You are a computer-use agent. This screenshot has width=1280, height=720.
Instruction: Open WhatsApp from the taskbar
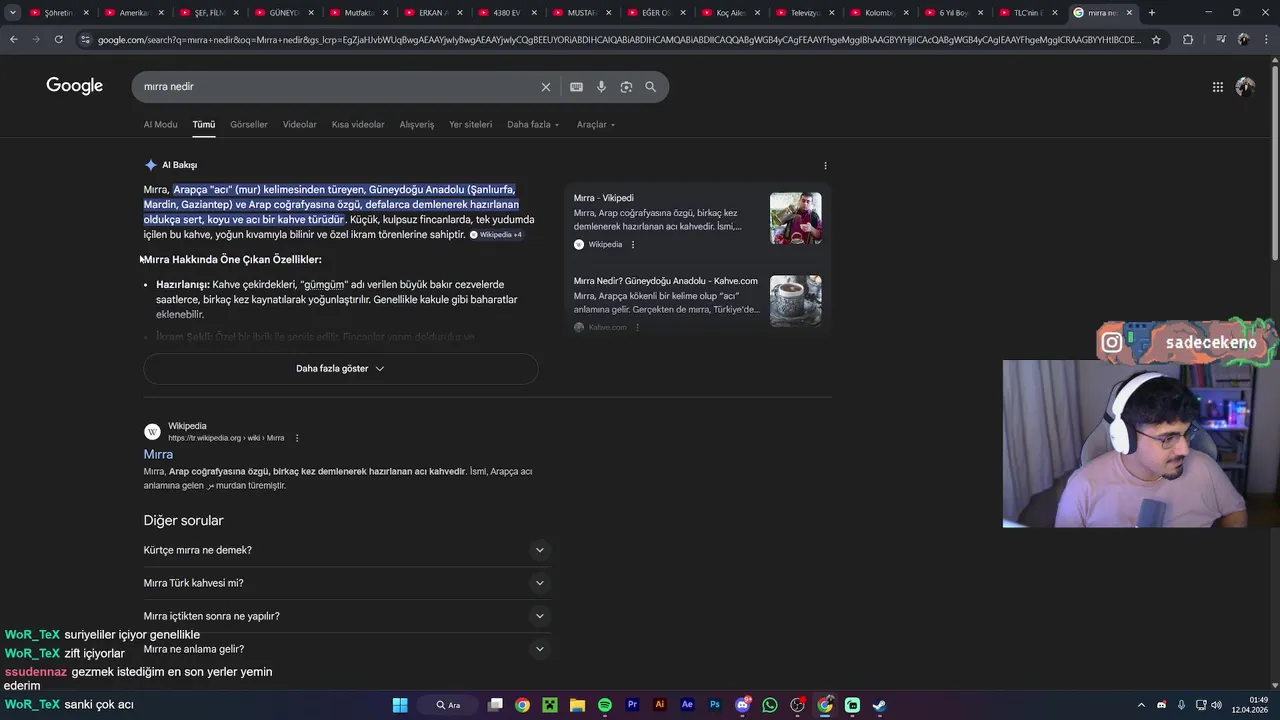[x=769, y=705]
